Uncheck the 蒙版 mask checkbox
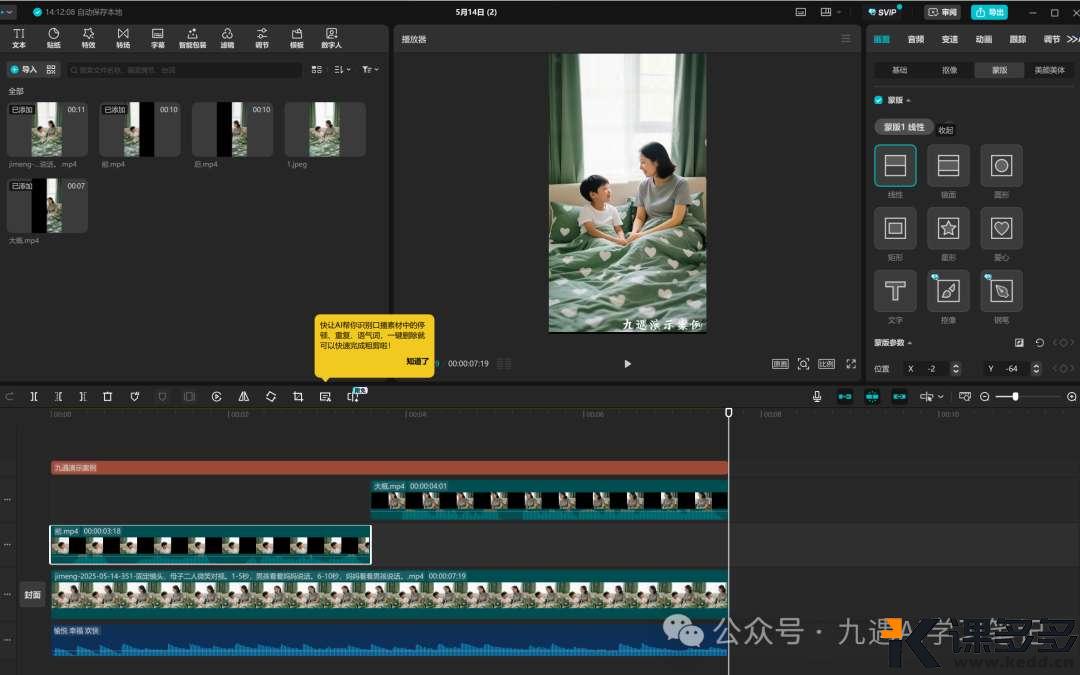This screenshot has width=1080, height=675. (878, 100)
